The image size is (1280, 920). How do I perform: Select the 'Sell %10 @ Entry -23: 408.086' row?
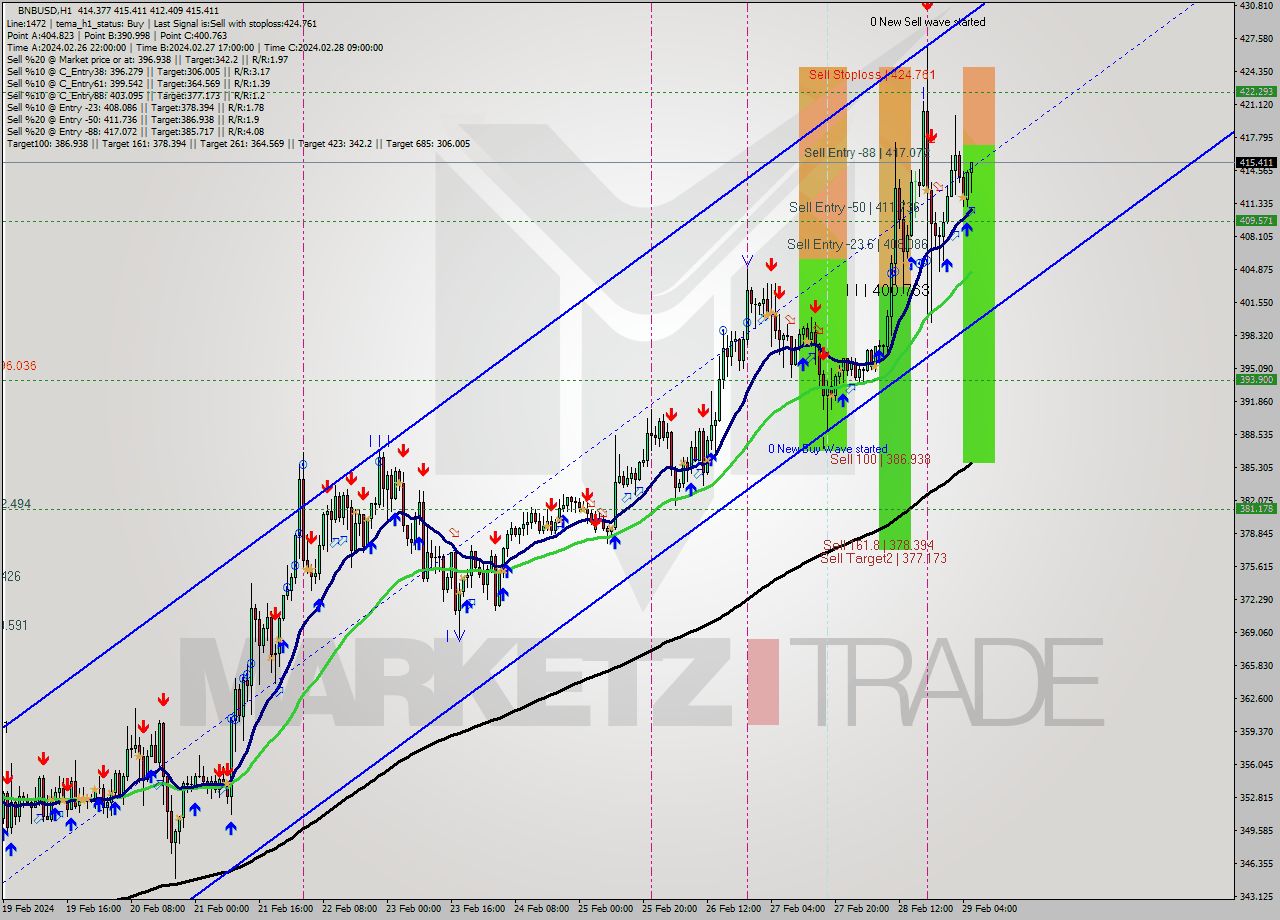click(x=135, y=107)
